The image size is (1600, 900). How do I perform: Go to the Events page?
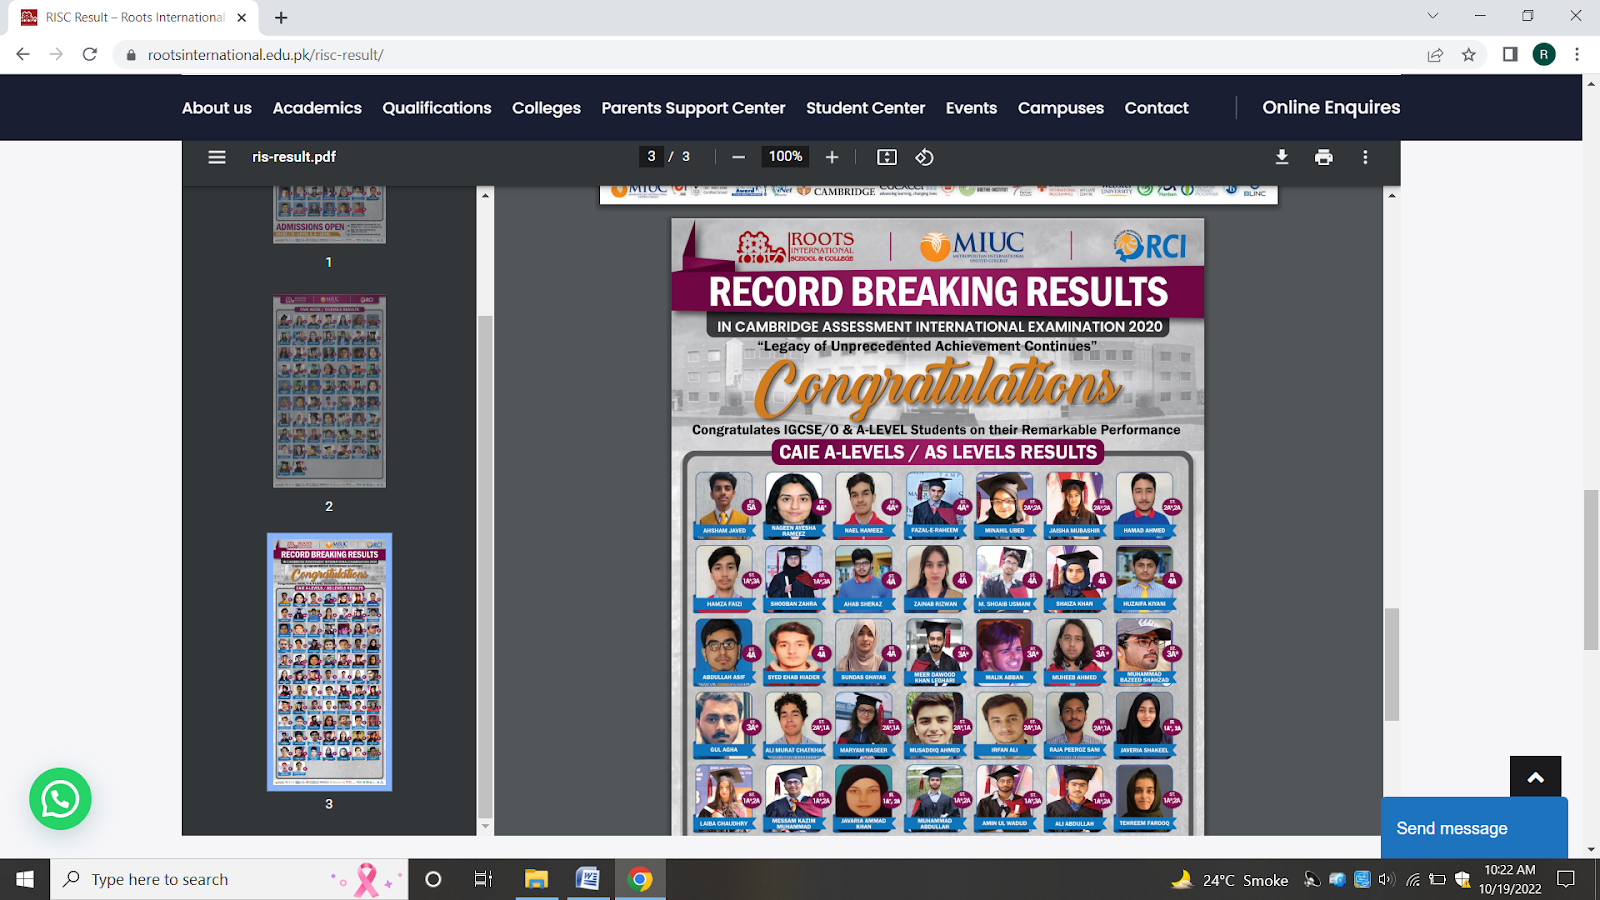tap(972, 108)
